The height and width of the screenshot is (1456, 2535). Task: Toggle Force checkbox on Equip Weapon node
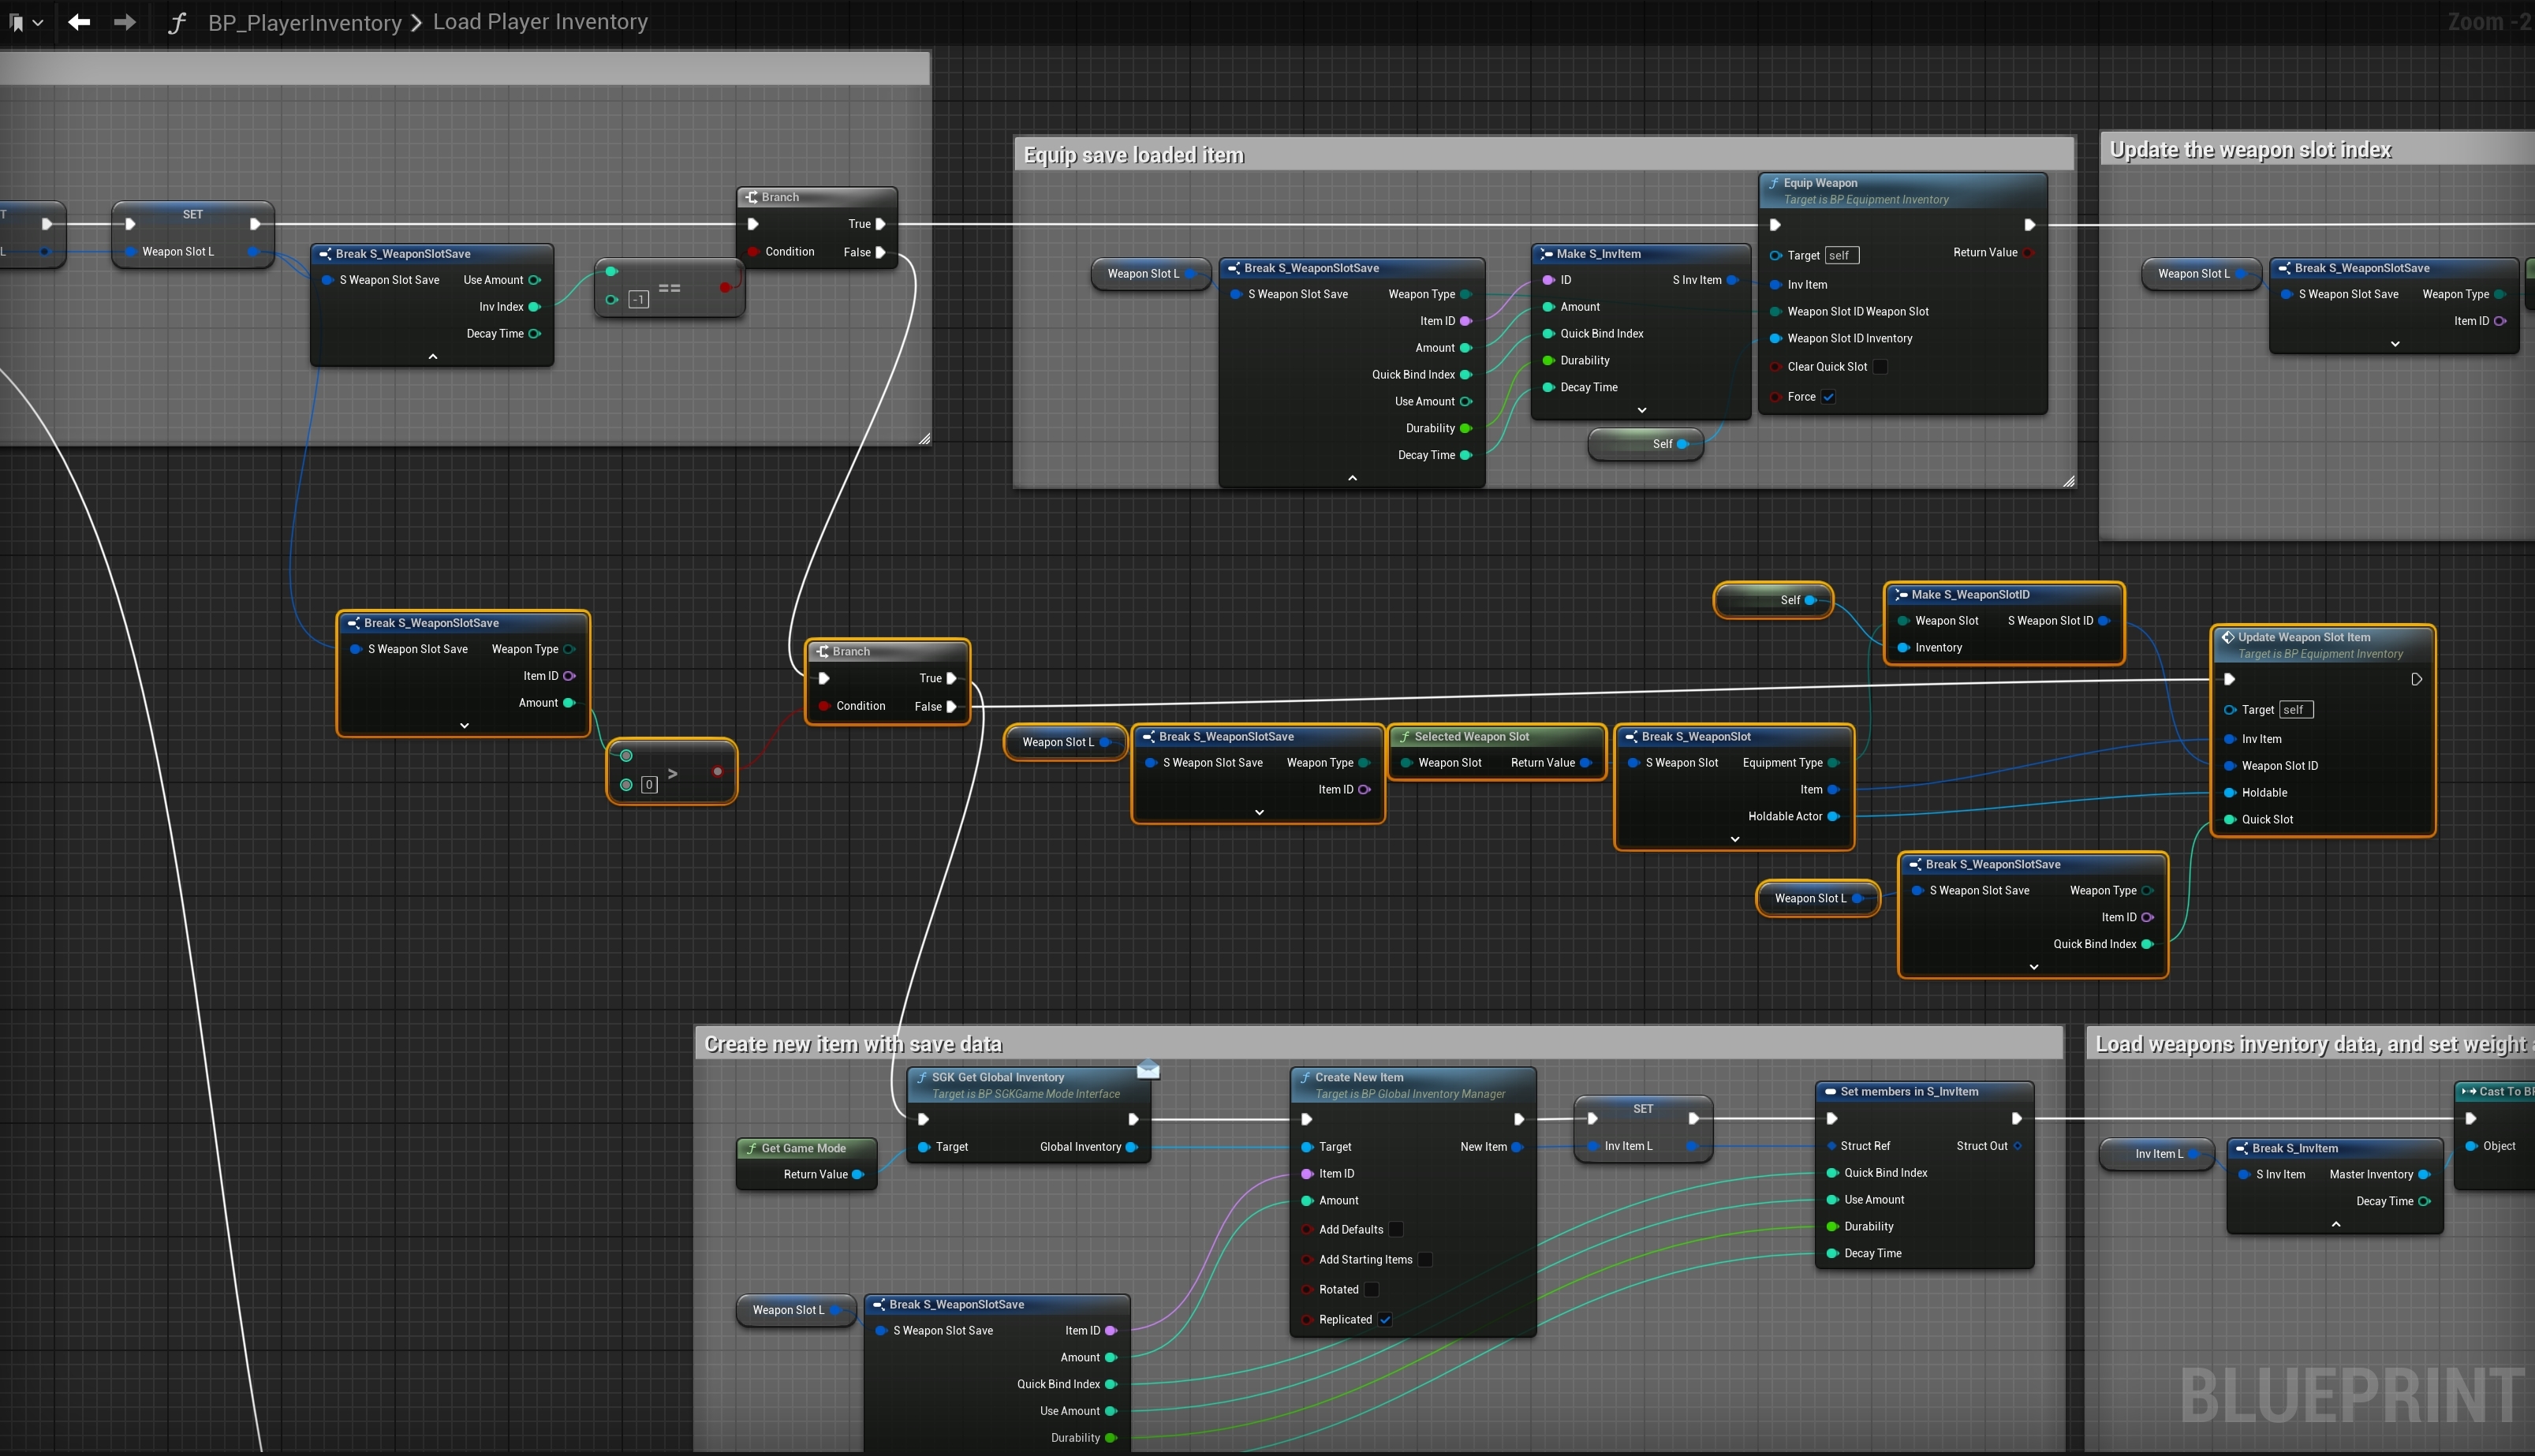coord(1828,397)
